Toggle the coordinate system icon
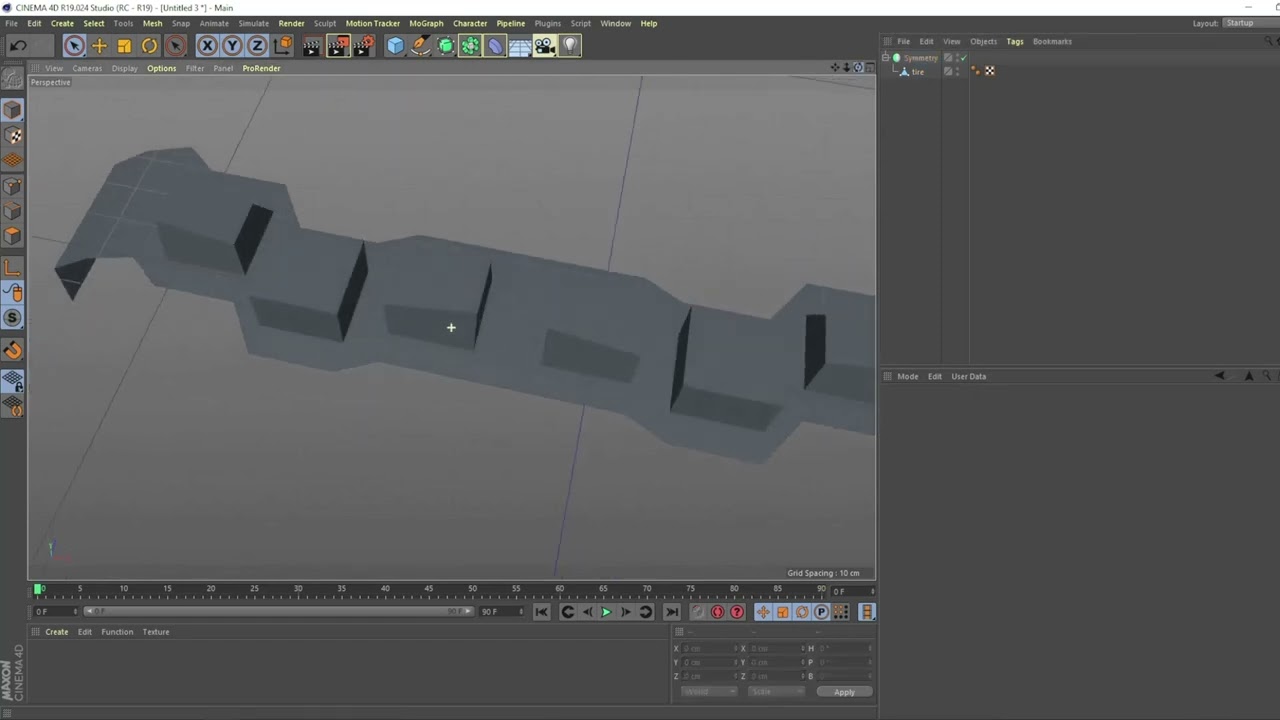 (x=283, y=46)
